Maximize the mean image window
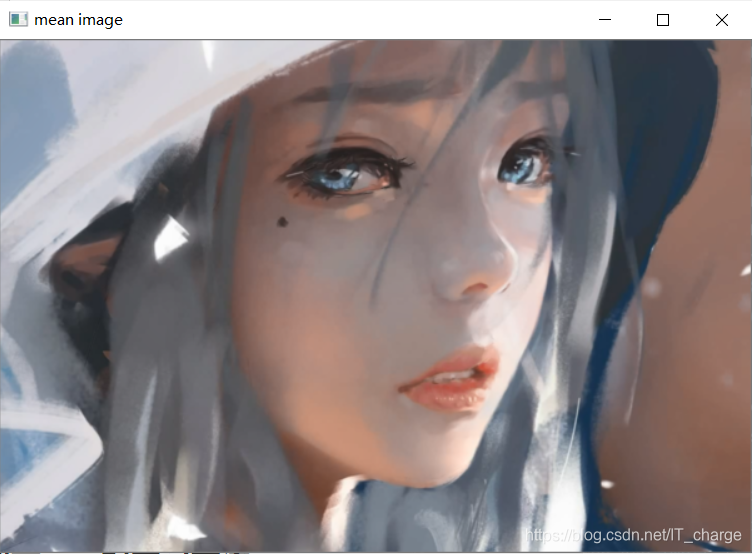The image size is (752, 554). coord(663,20)
